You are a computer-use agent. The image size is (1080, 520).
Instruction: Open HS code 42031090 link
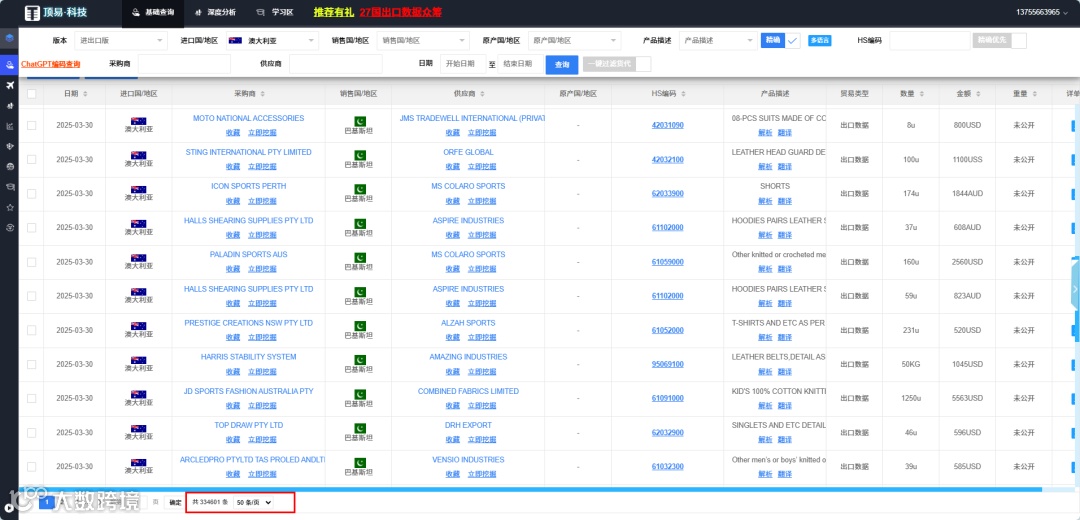tap(667, 125)
